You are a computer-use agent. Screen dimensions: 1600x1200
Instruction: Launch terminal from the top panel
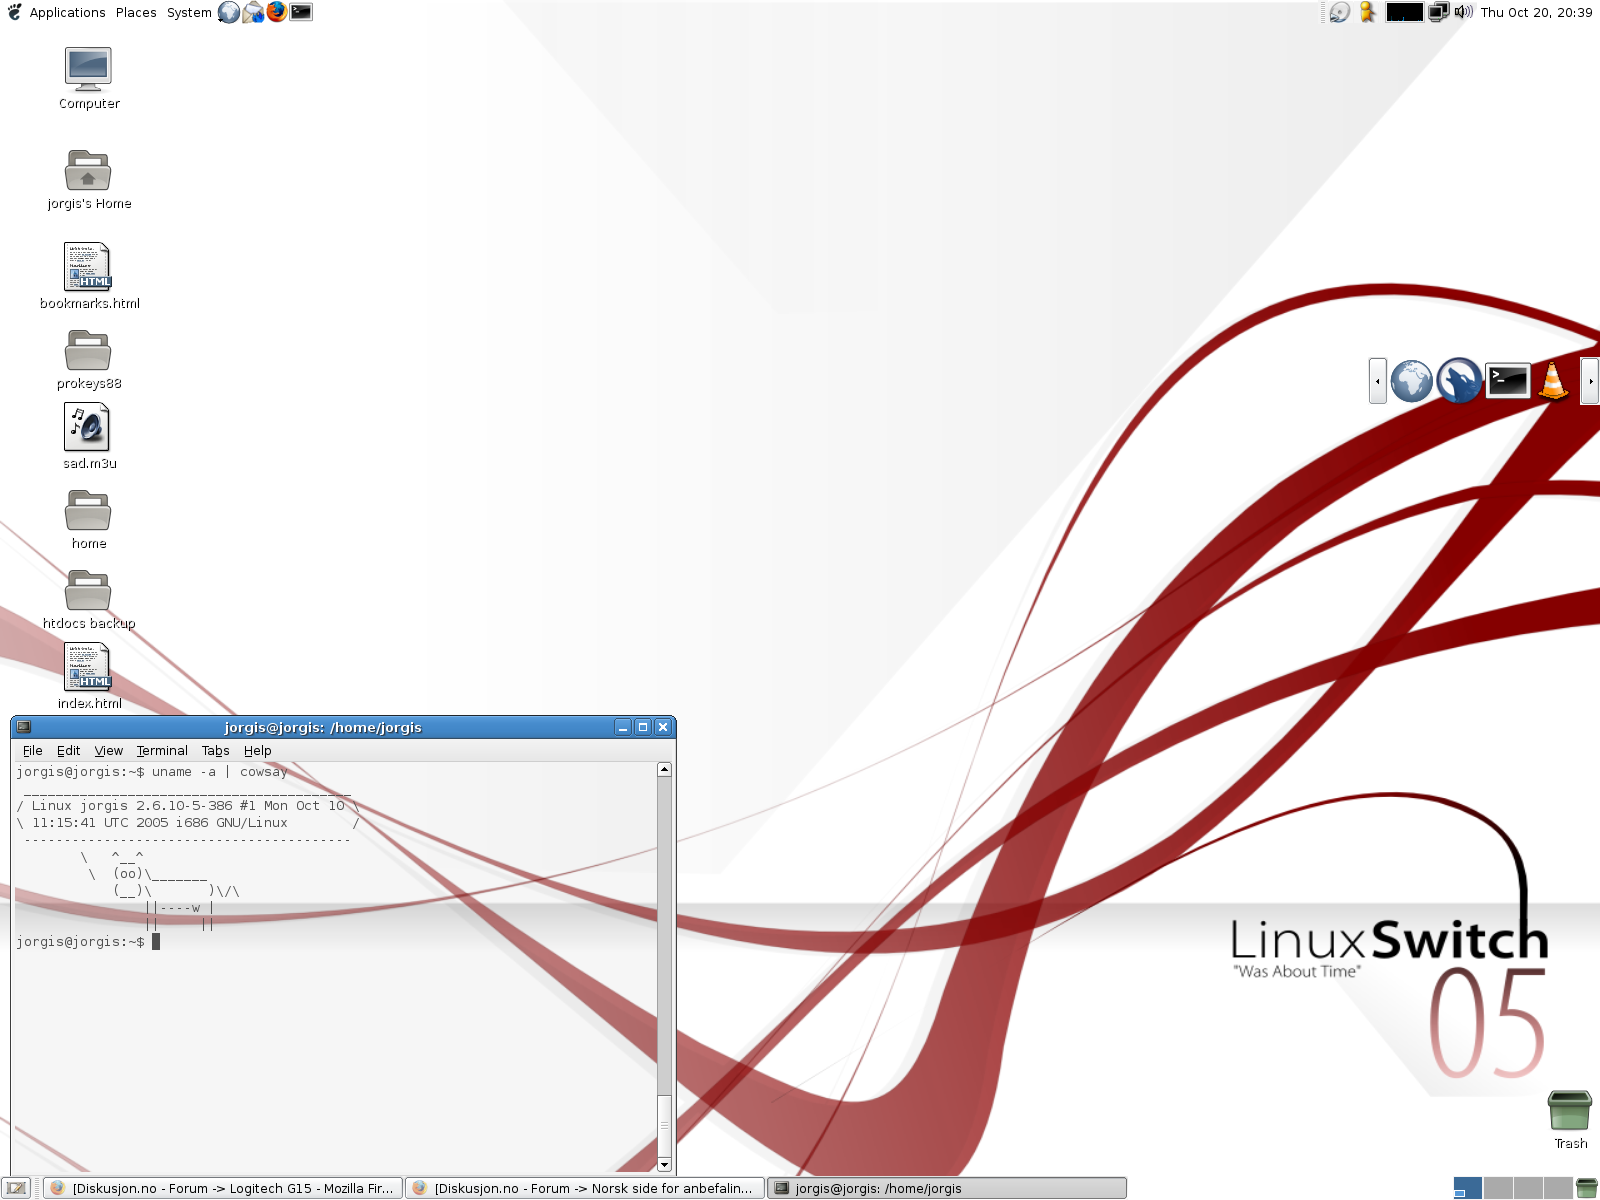click(301, 12)
